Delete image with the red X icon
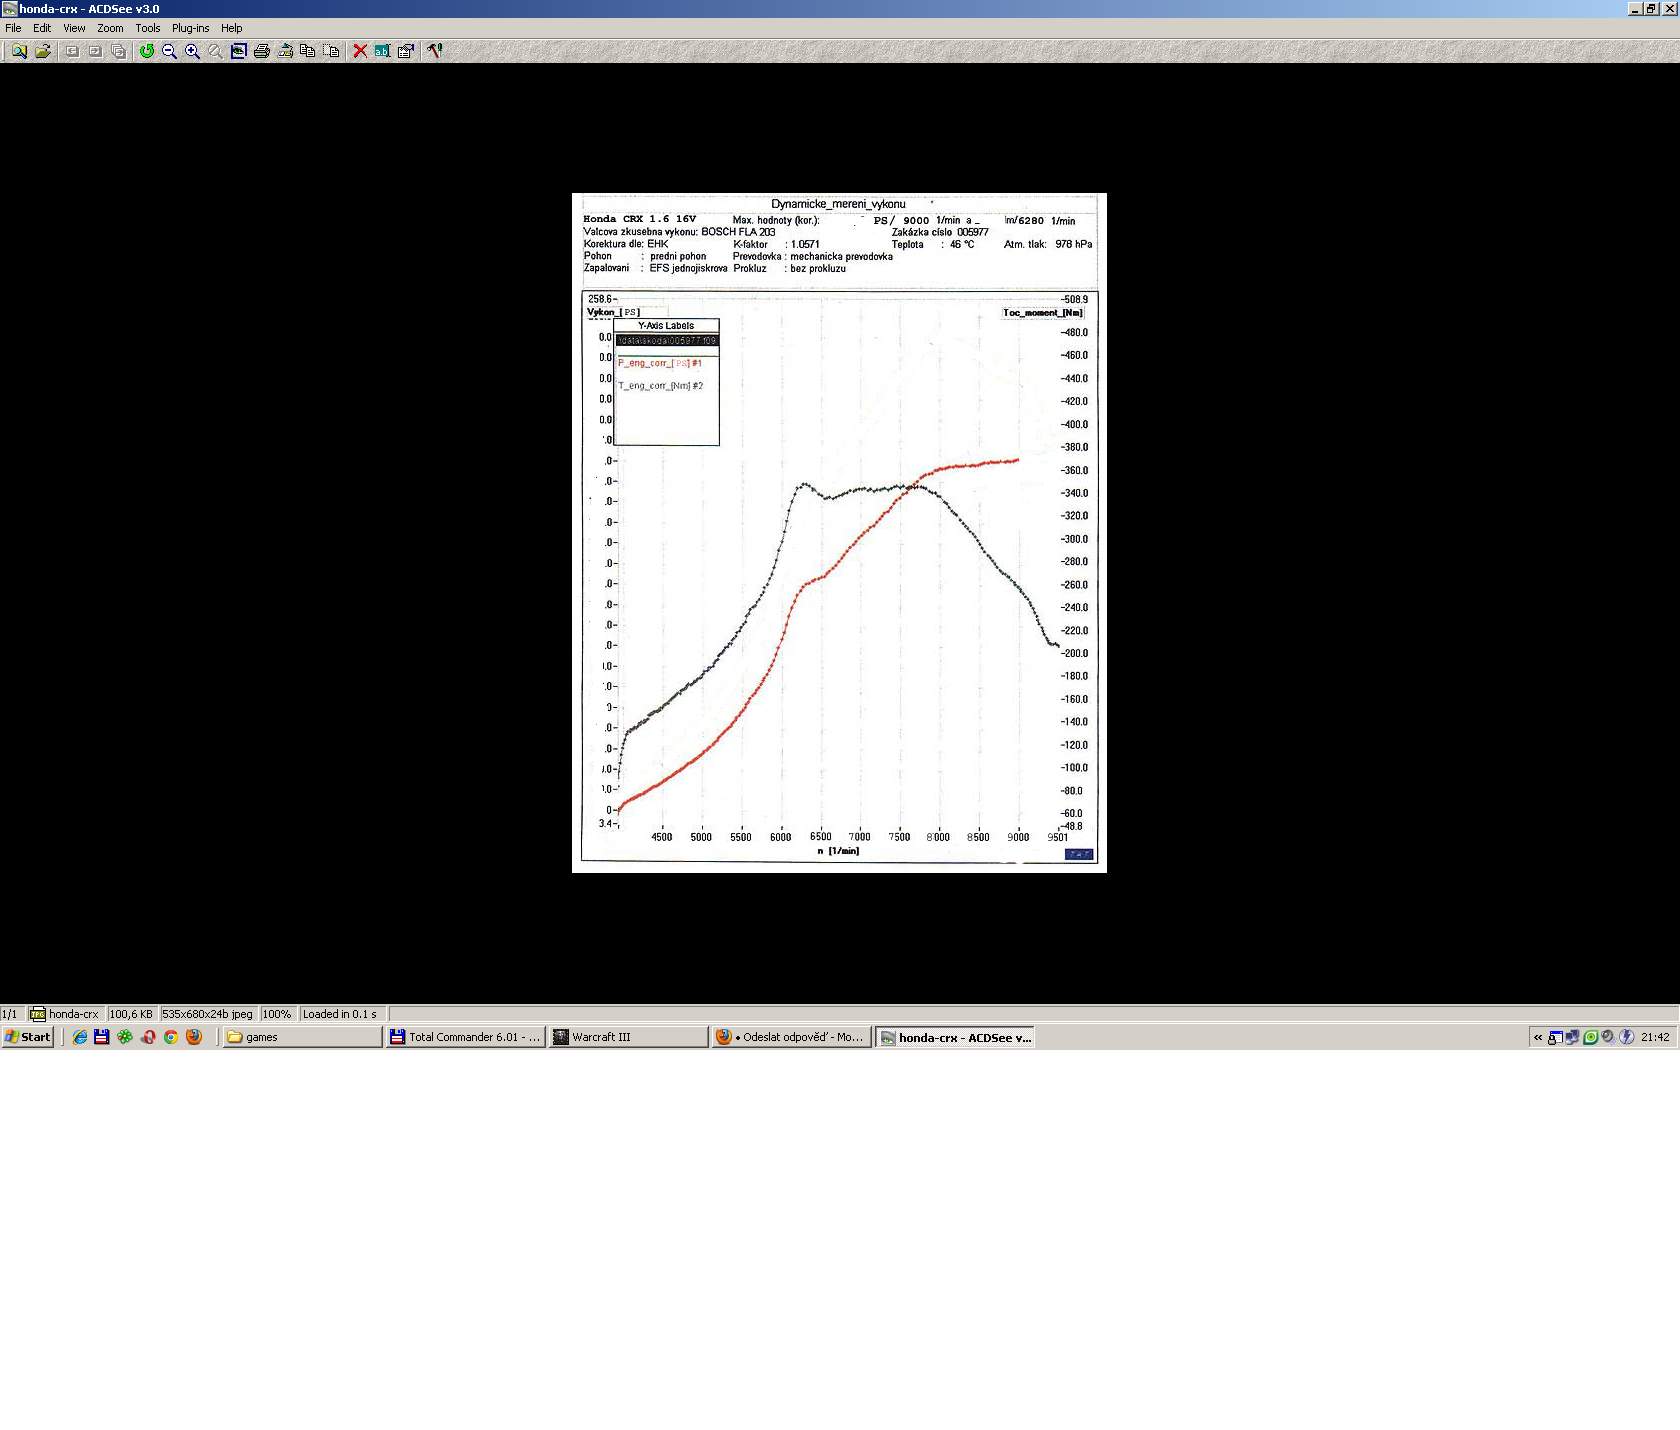1680x1430 pixels. [360, 51]
